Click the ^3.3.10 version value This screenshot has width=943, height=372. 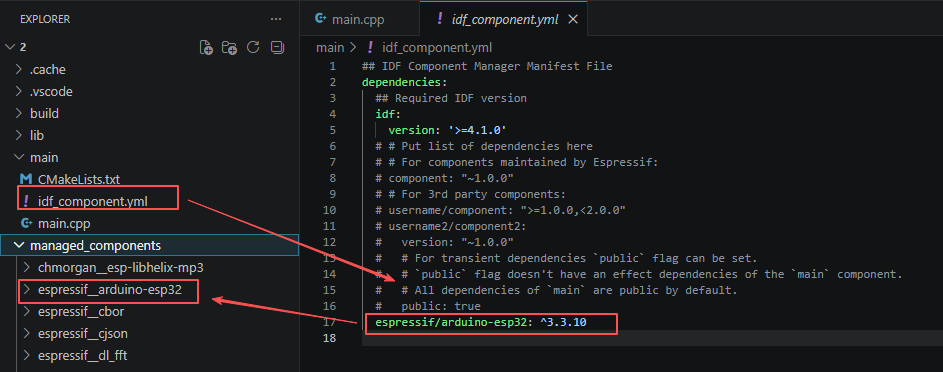click(563, 323)
